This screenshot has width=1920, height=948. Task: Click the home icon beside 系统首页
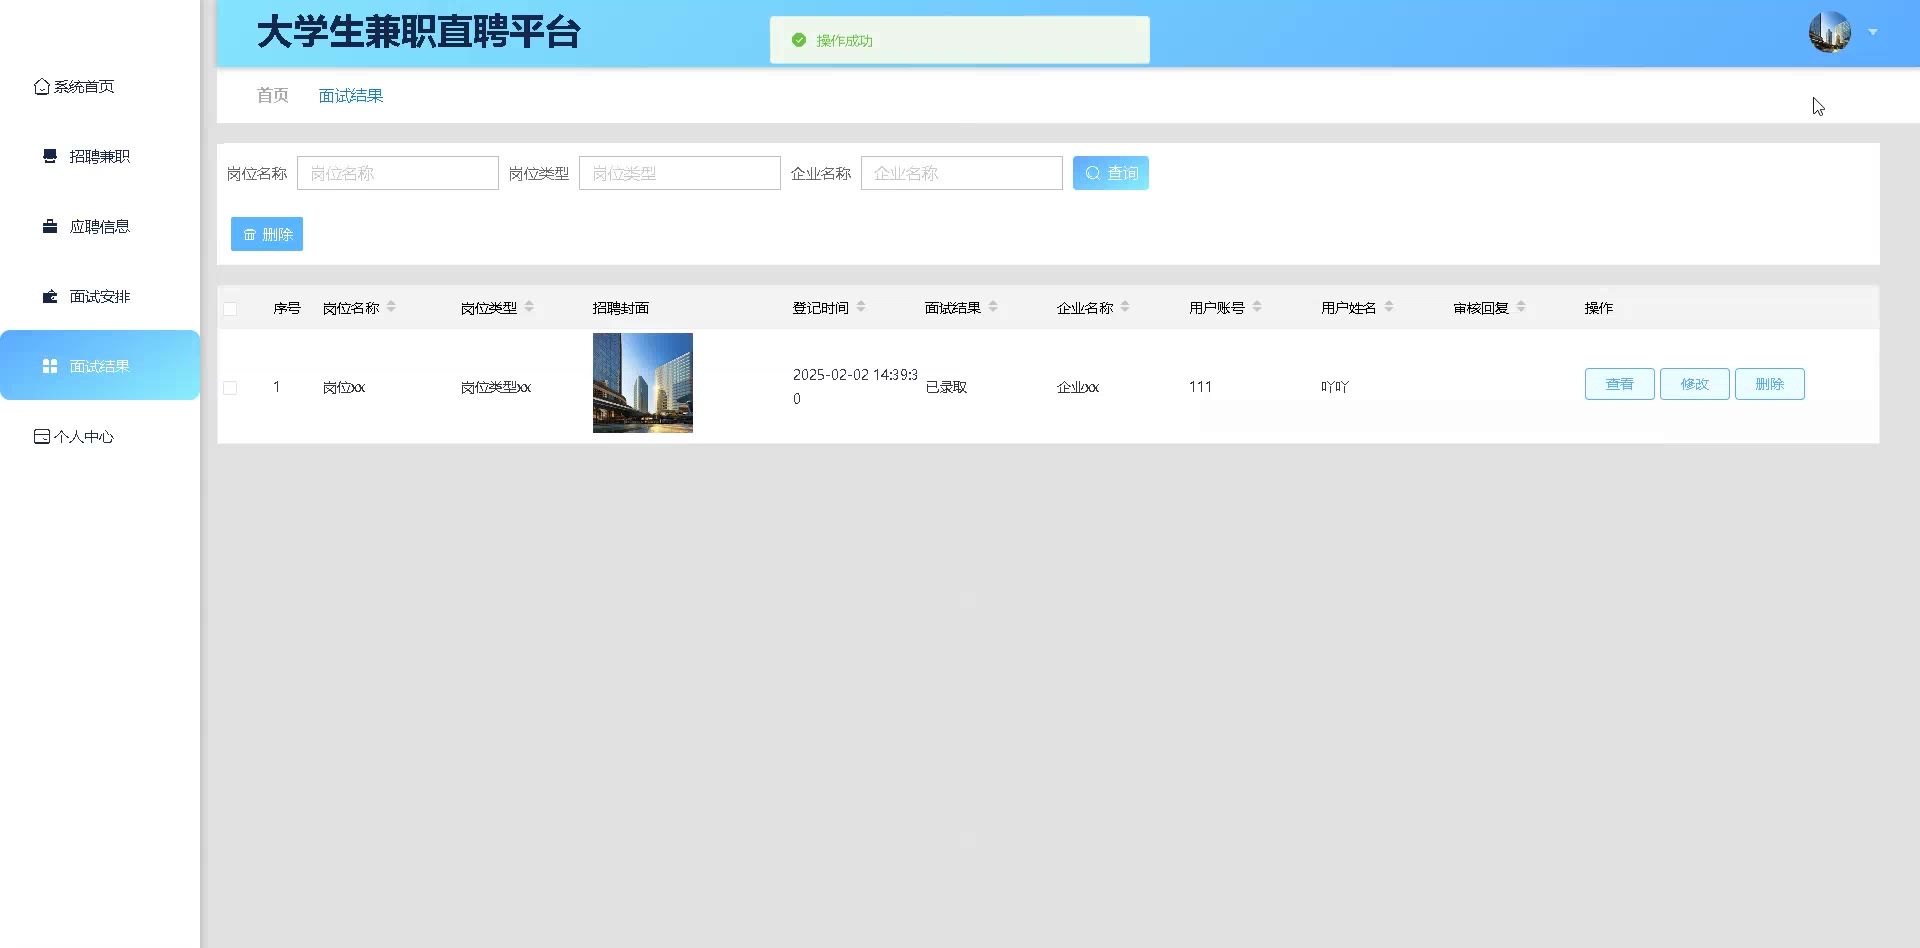click(x=41, y=87)
